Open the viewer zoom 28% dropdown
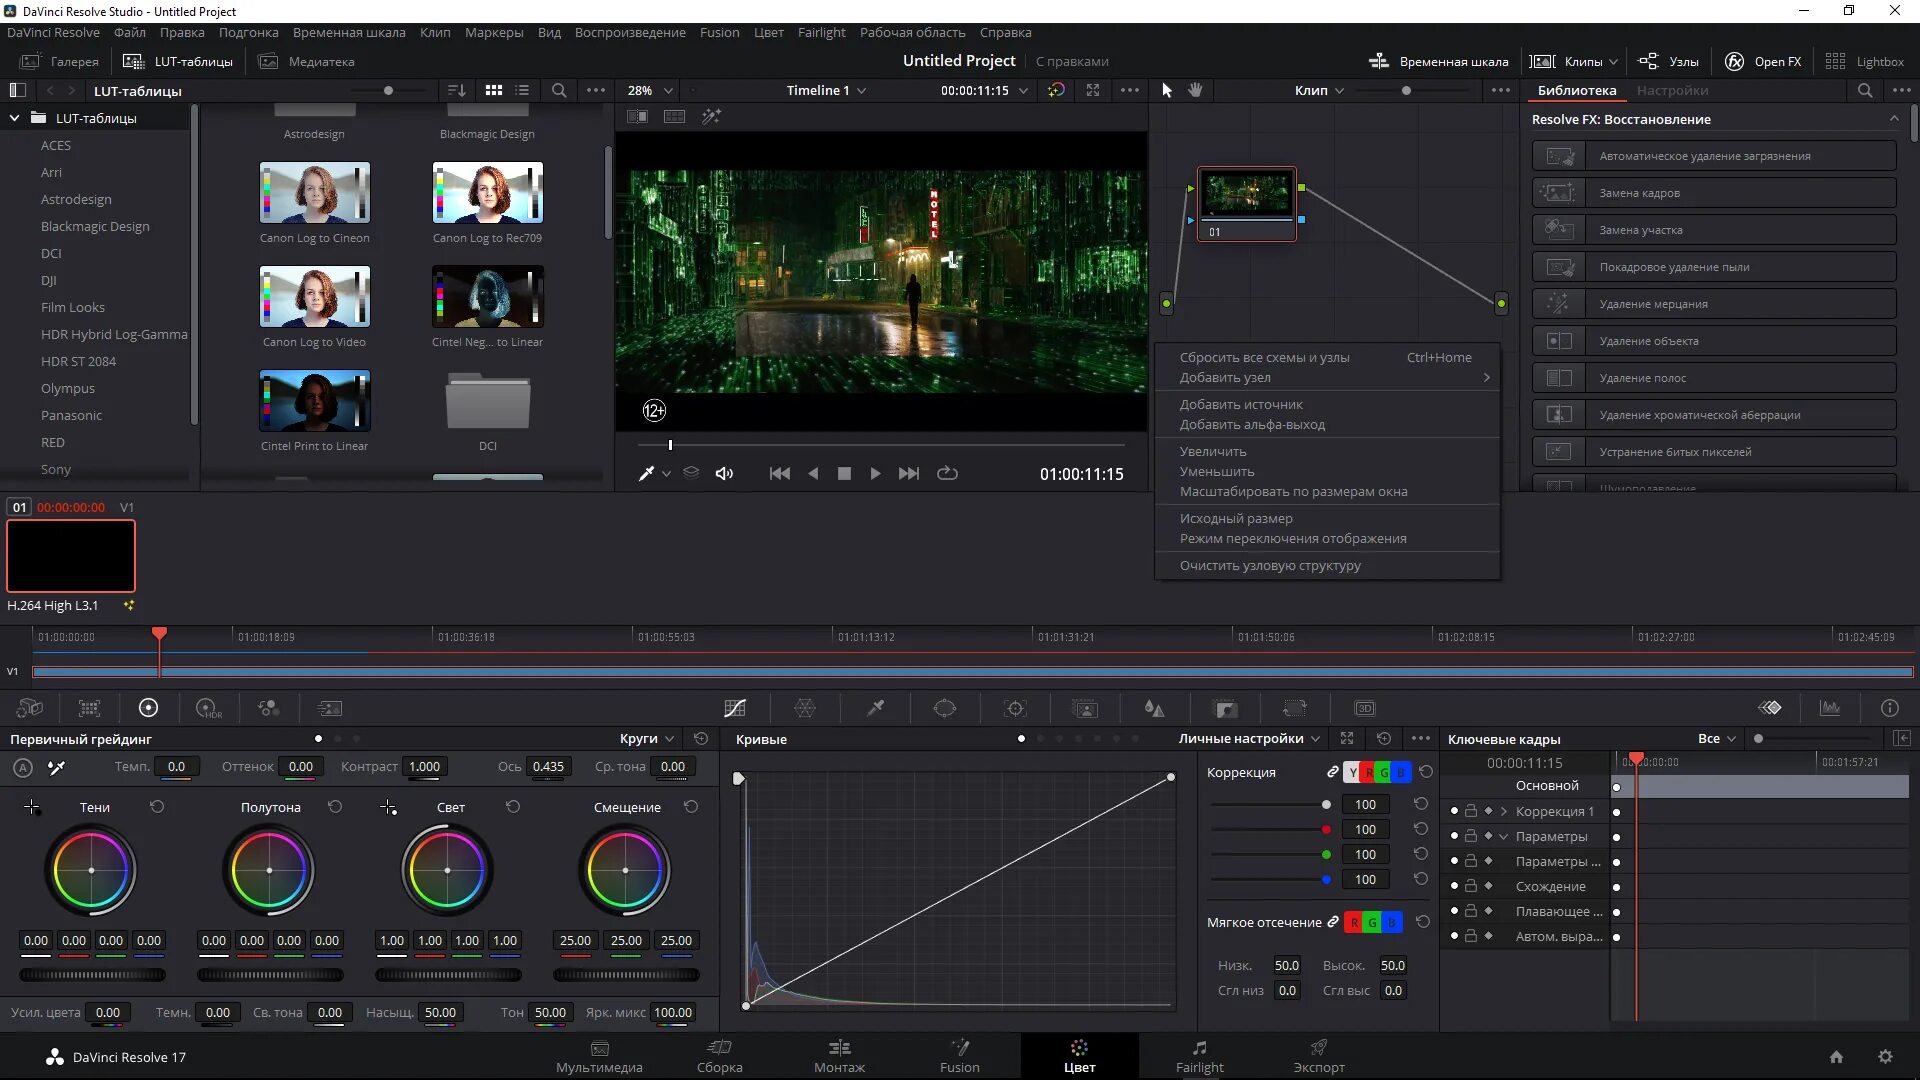 point(650,90)
